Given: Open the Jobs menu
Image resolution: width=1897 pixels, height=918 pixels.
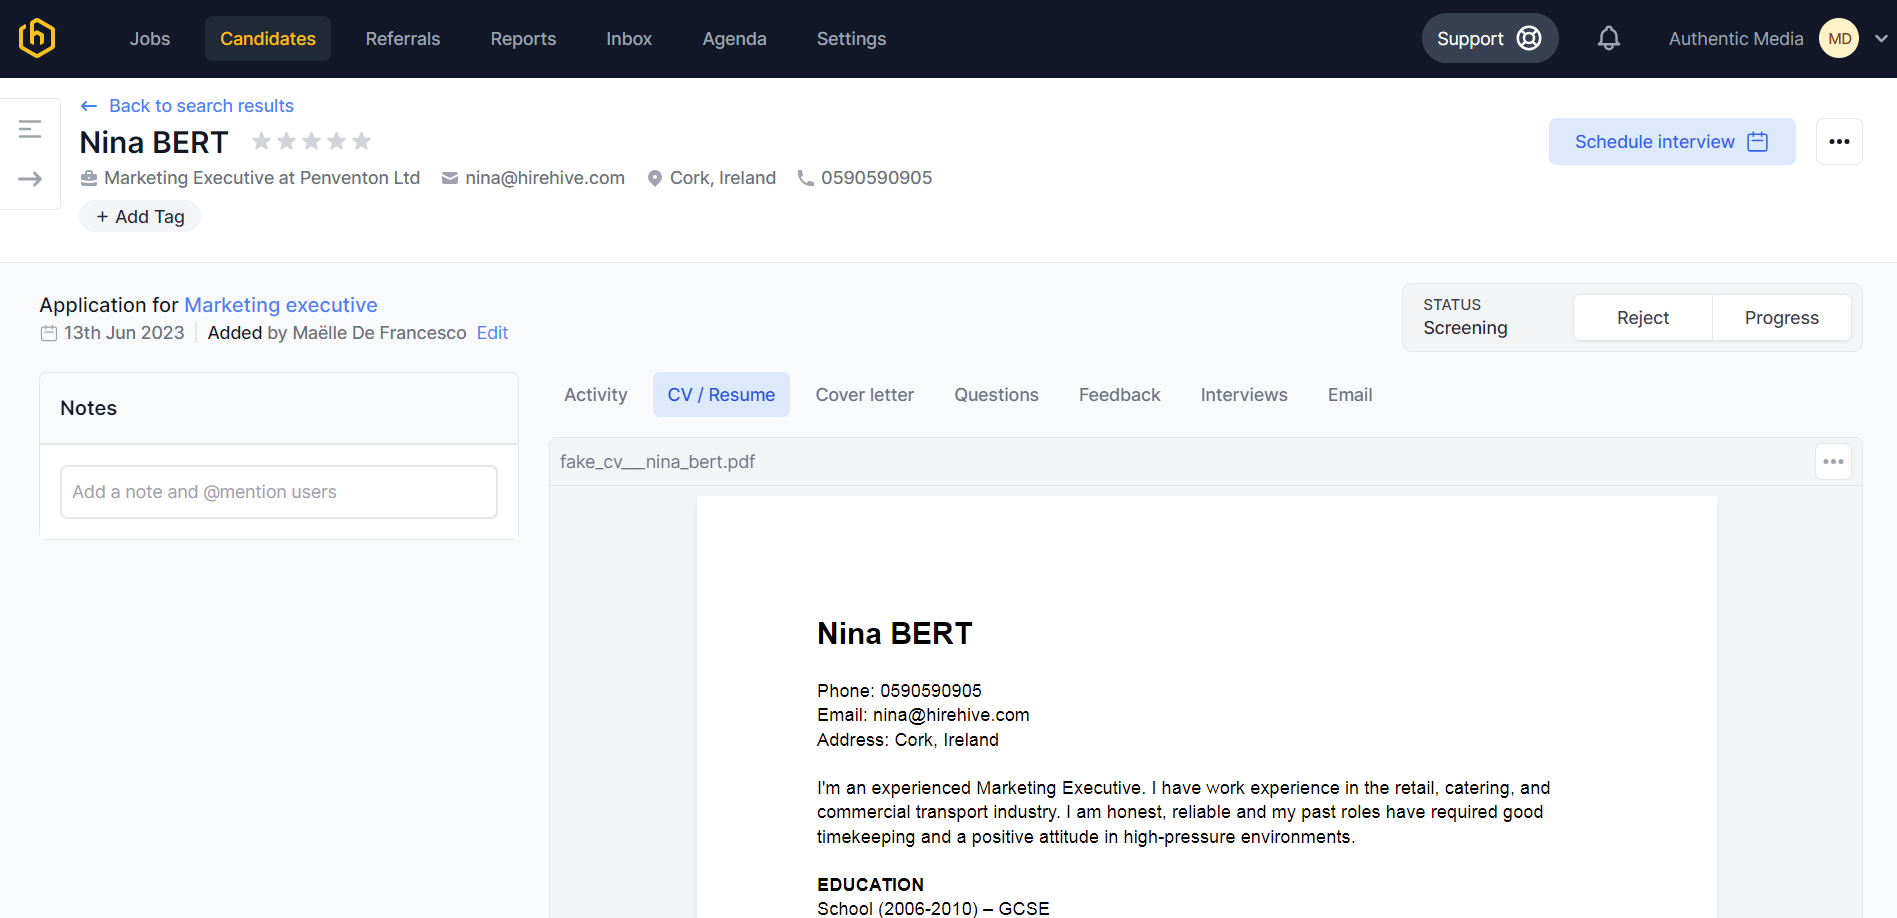Looking at the screenshot, I should tap(150, 38).
